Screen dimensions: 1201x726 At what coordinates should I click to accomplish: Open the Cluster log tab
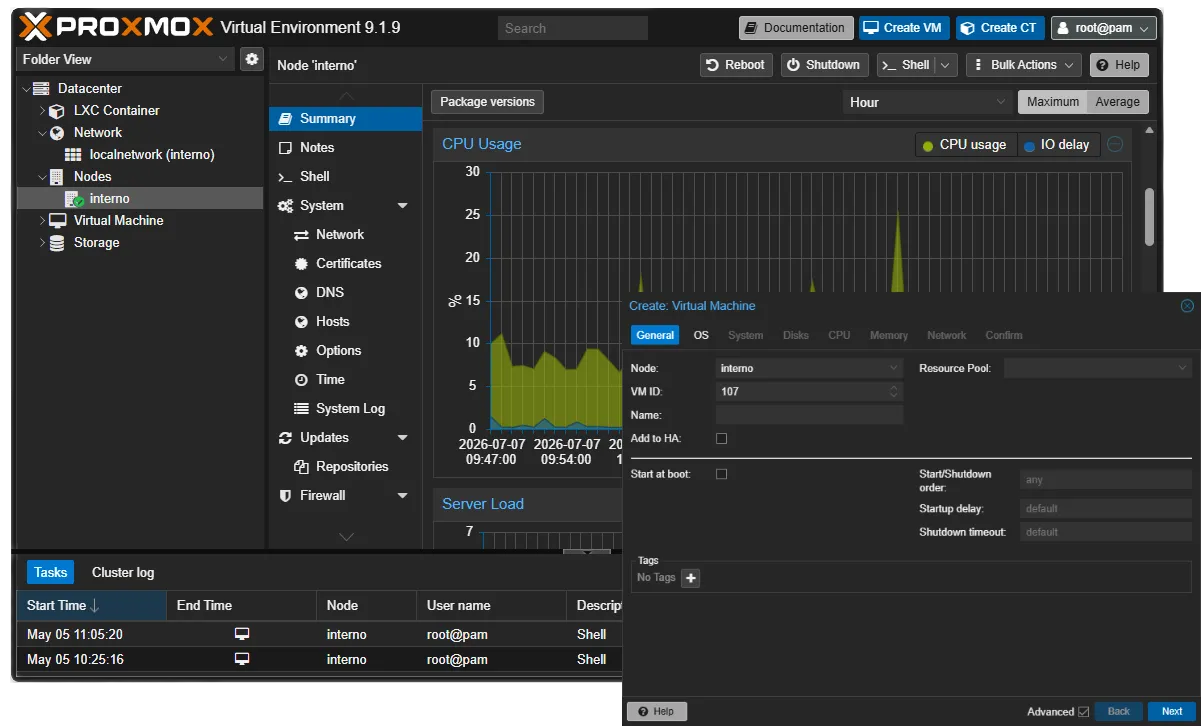123,573
